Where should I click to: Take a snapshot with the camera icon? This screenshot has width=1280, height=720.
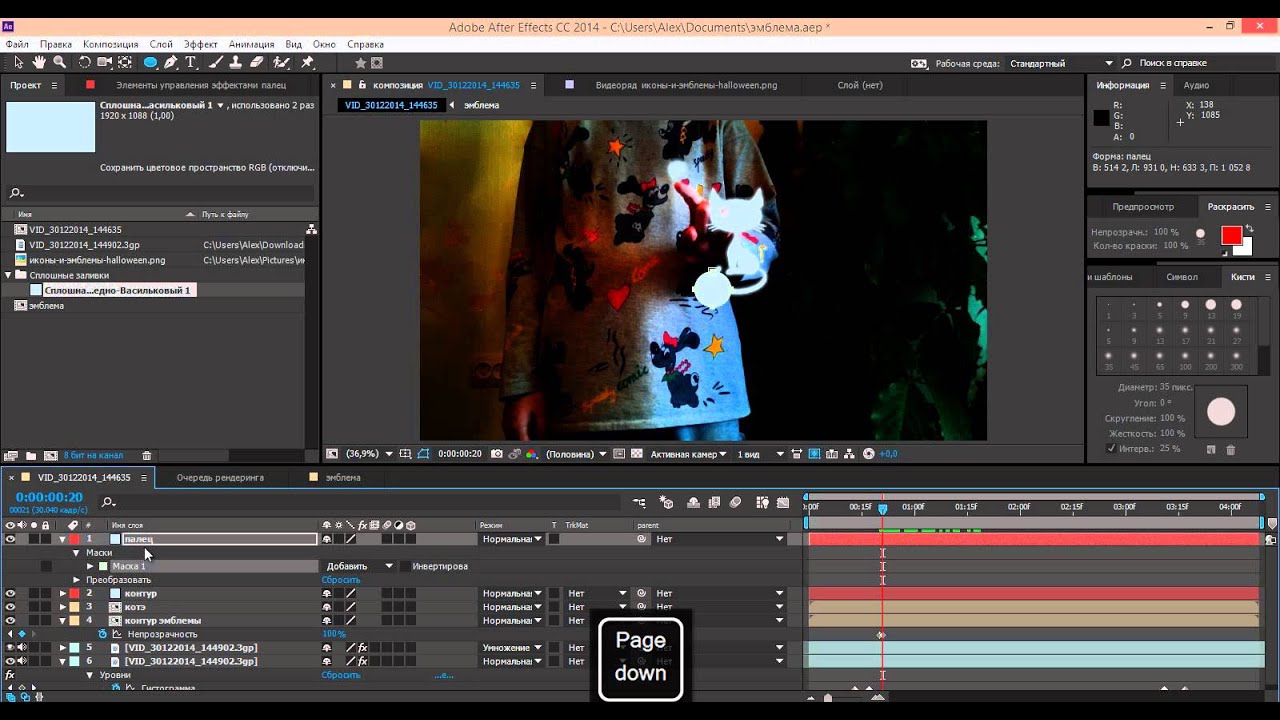497,454
